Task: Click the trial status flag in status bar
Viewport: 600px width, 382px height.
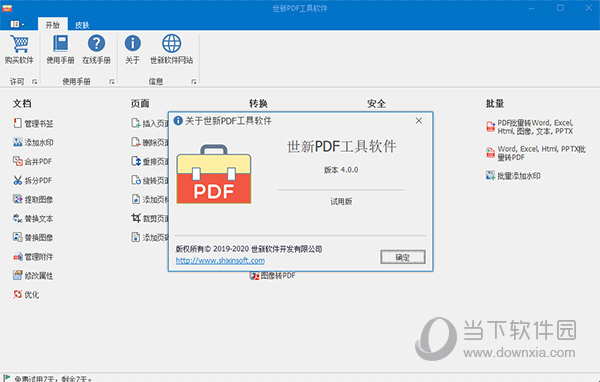Action: 7,378
